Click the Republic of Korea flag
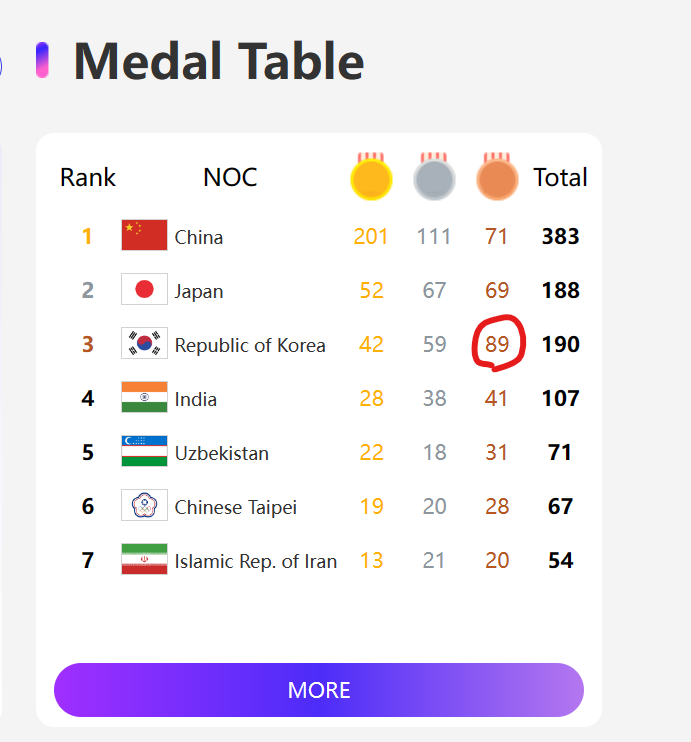This screenshot has height=742, width=691. tap(144, 344)
